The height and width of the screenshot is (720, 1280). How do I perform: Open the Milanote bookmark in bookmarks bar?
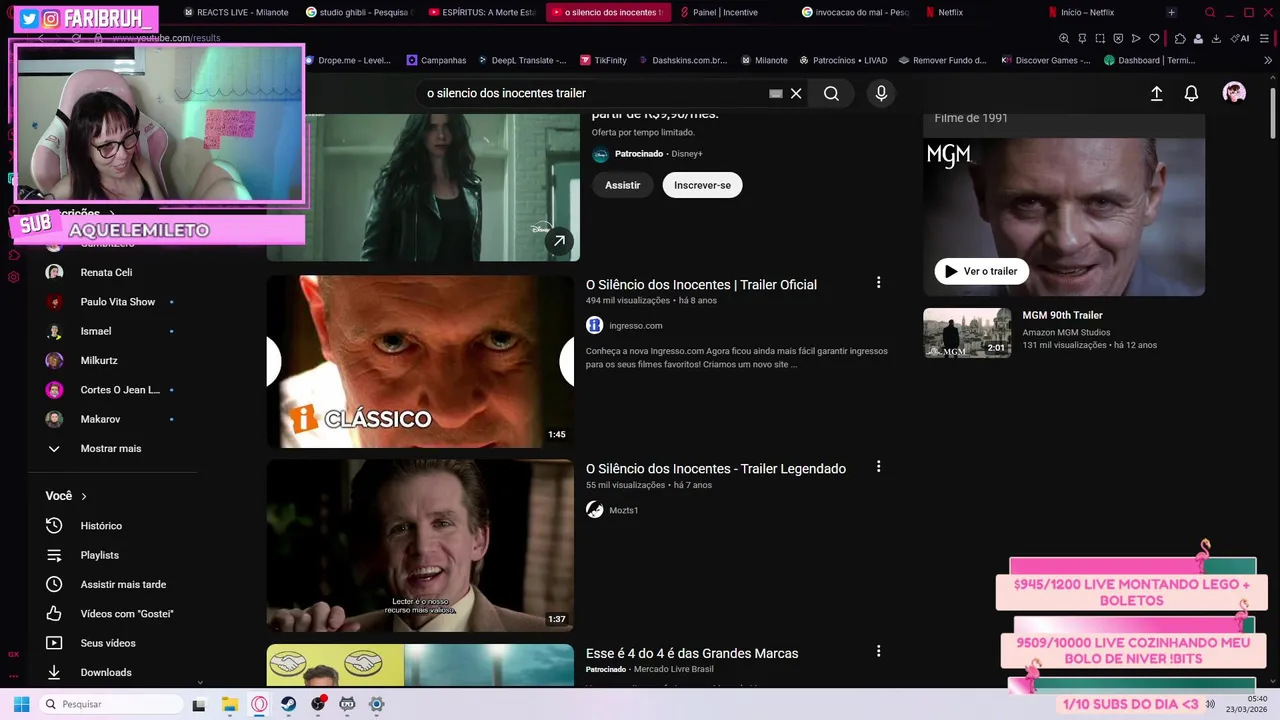[x=764, y=60]
